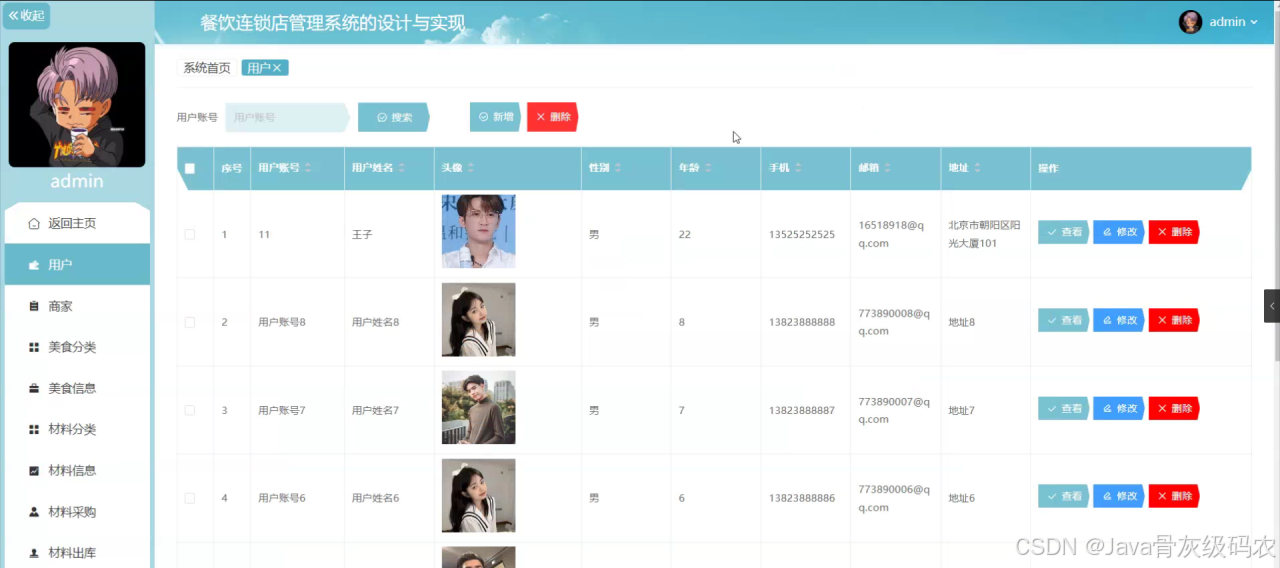Open avatar photo of 用户姓名7
The width and height of the screenshot is (1280, 568).
tap(479, 408)
